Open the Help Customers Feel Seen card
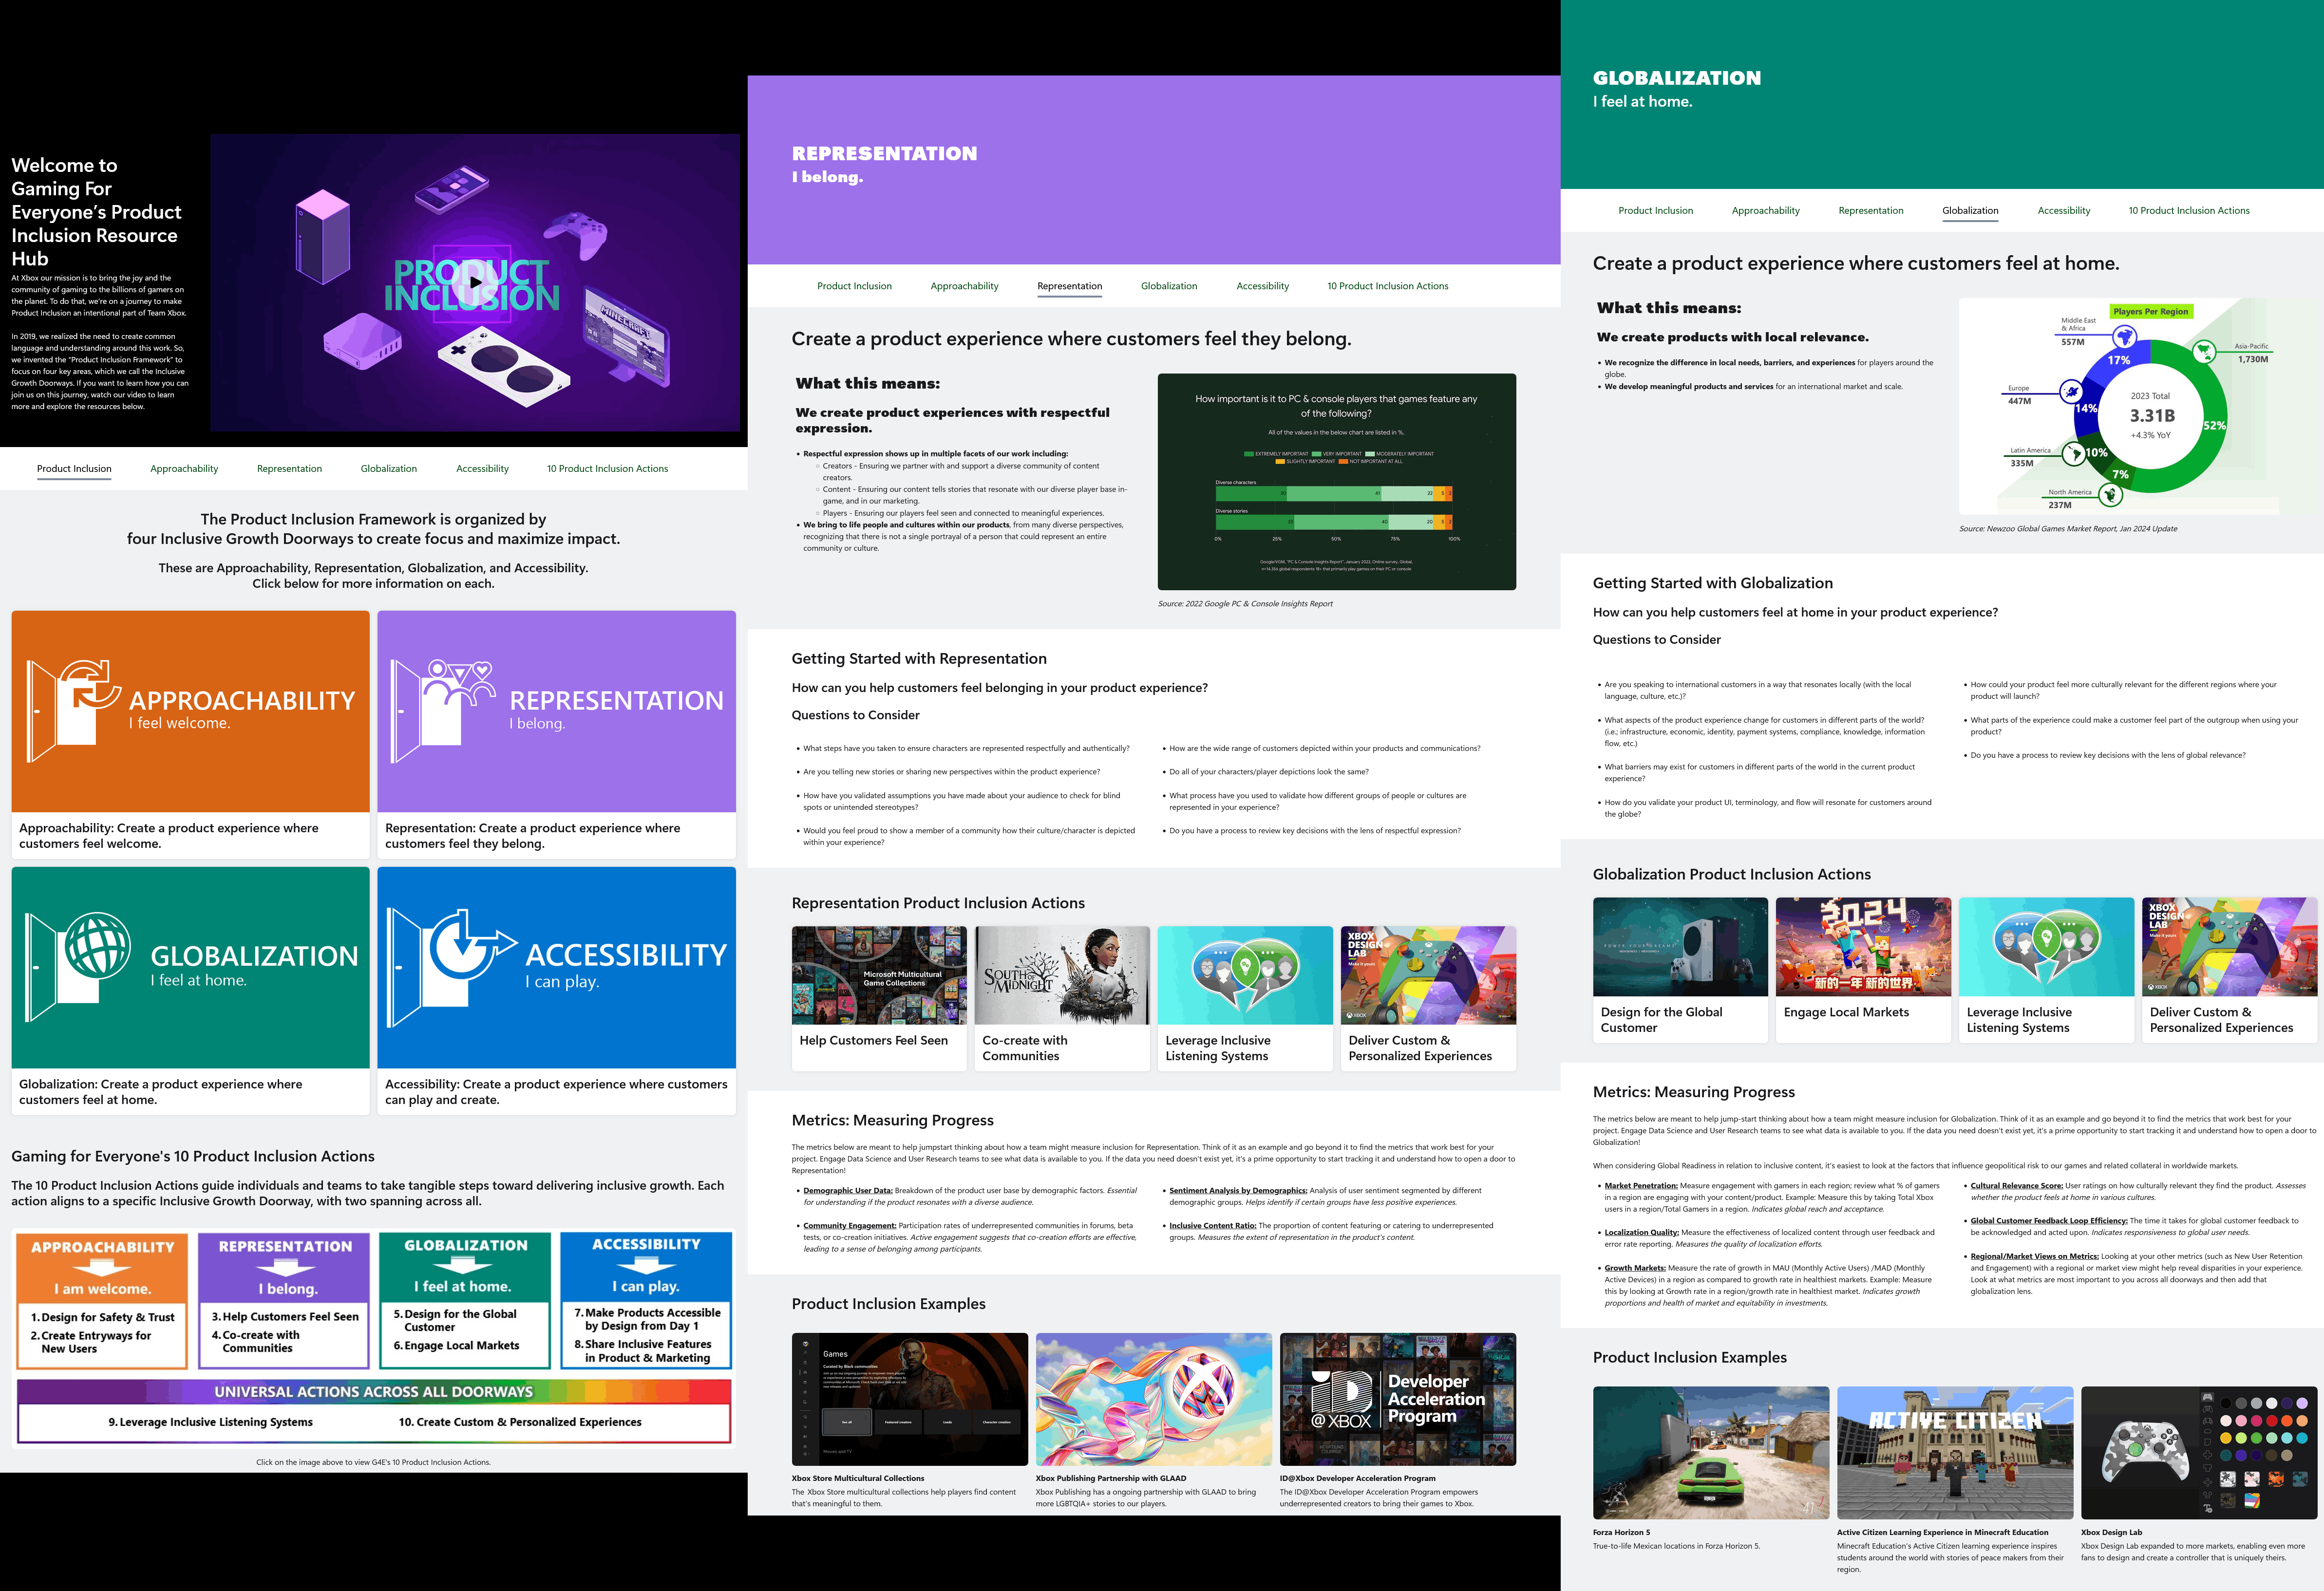Image resolution: width=2324 pixels, height=1591 pixels. (879, 999)
